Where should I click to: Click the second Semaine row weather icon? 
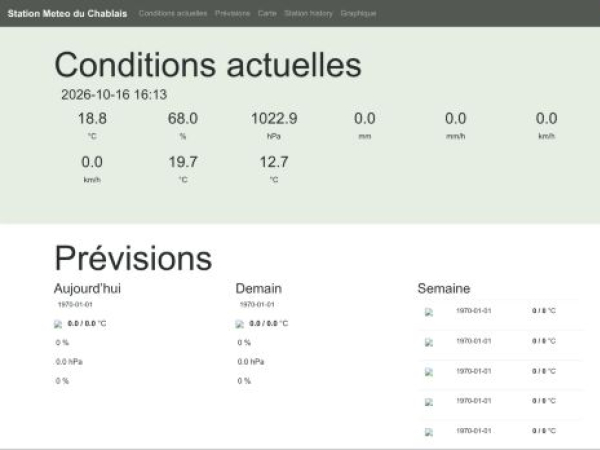[429, 342]
